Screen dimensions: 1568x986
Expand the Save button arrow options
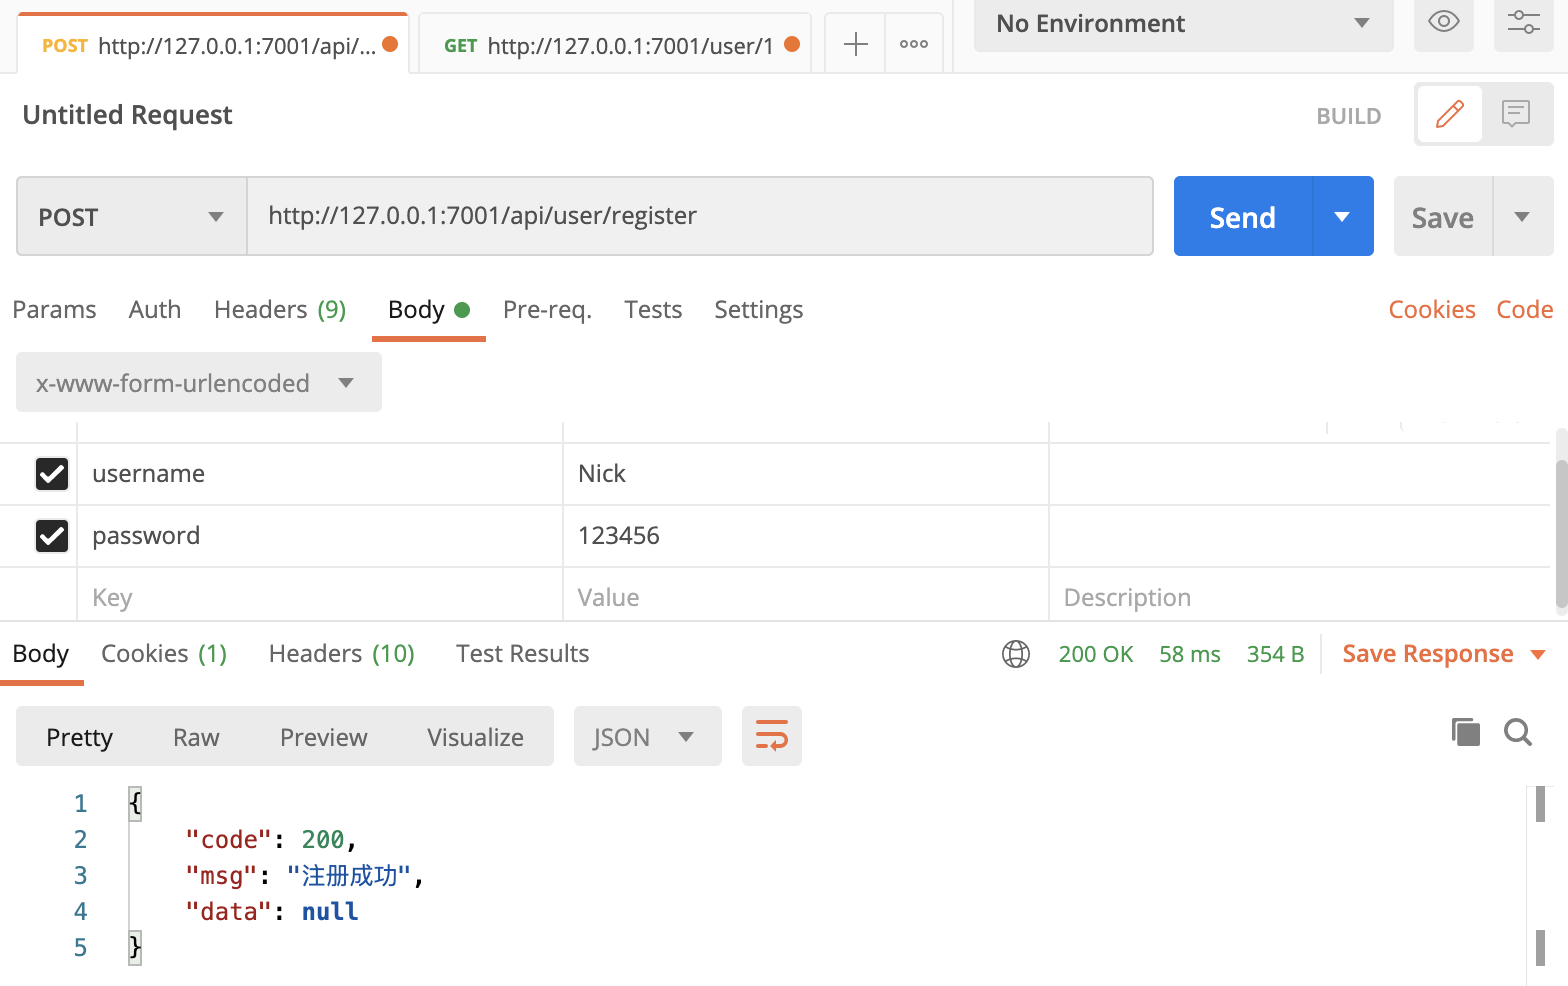coord(1522,216)
